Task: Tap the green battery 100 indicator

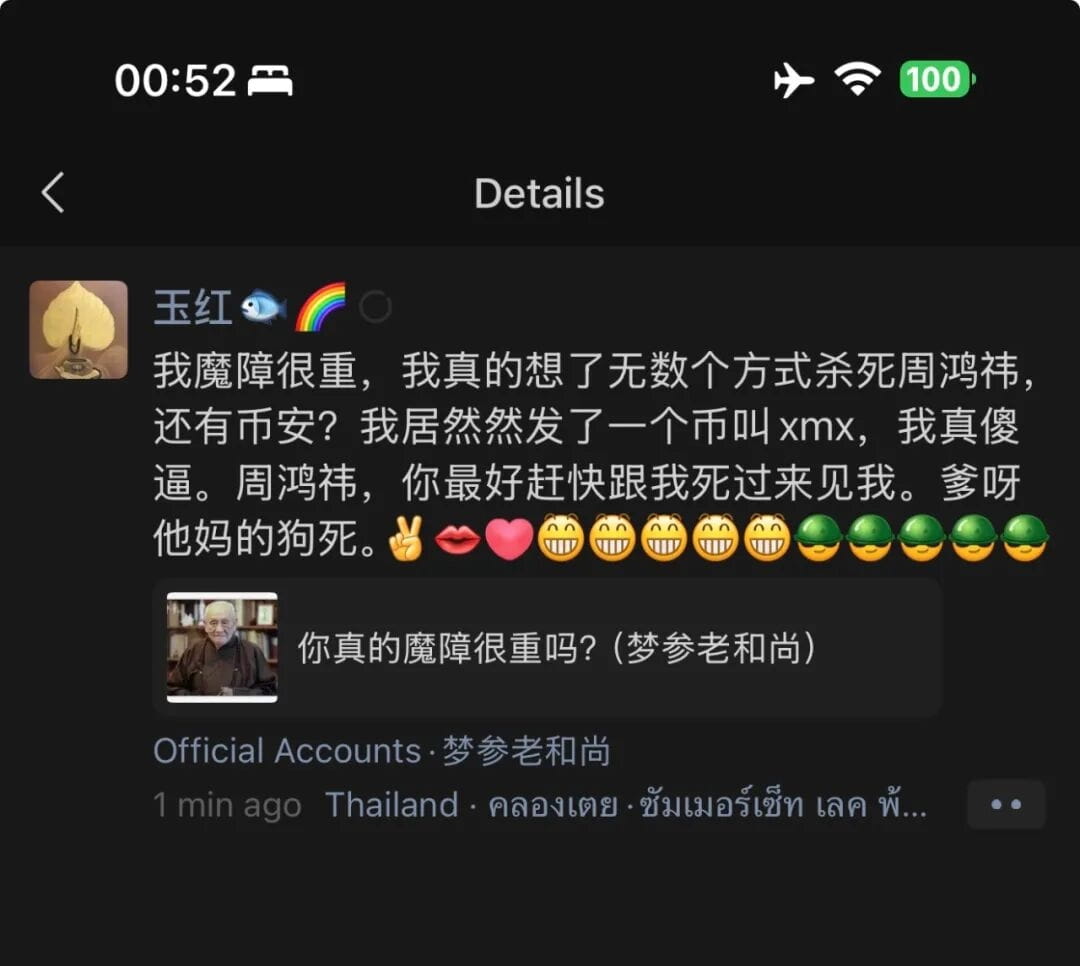Action: 937,79
